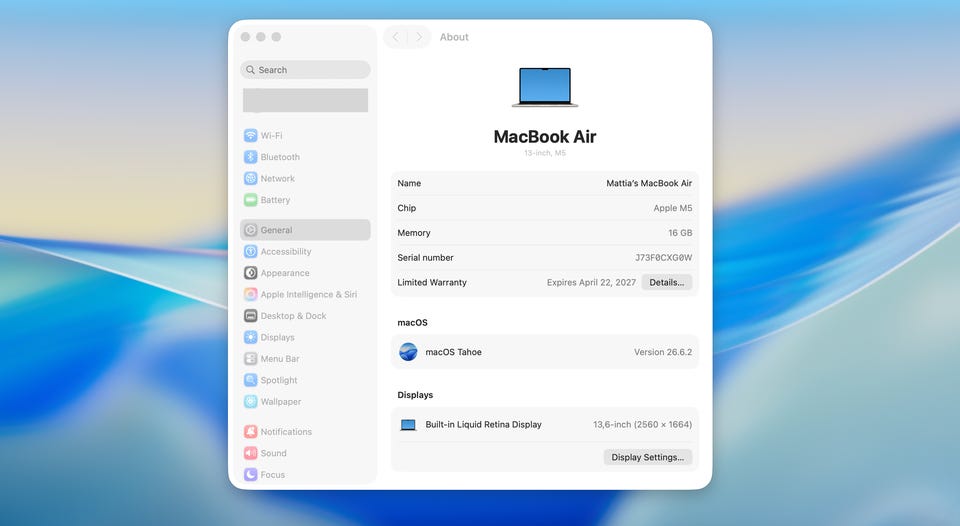Click Version 26.6.2 text

click(x=663, y=352)
